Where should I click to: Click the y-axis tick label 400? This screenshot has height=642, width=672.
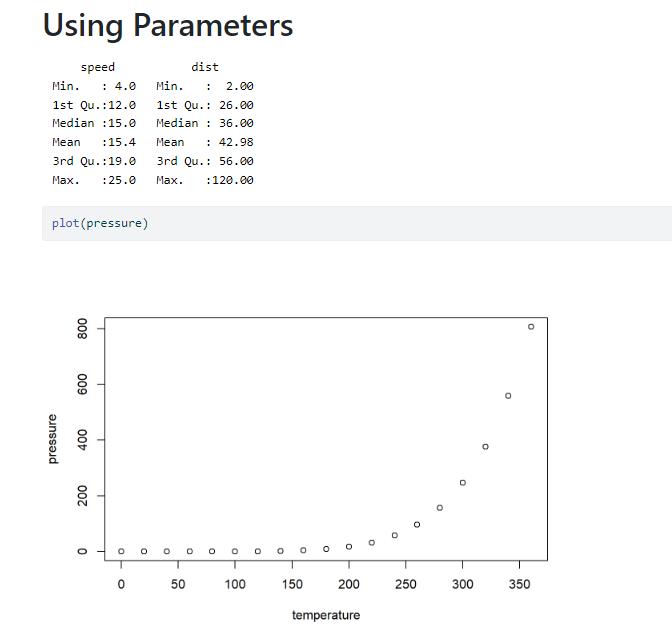click(83, 440)
